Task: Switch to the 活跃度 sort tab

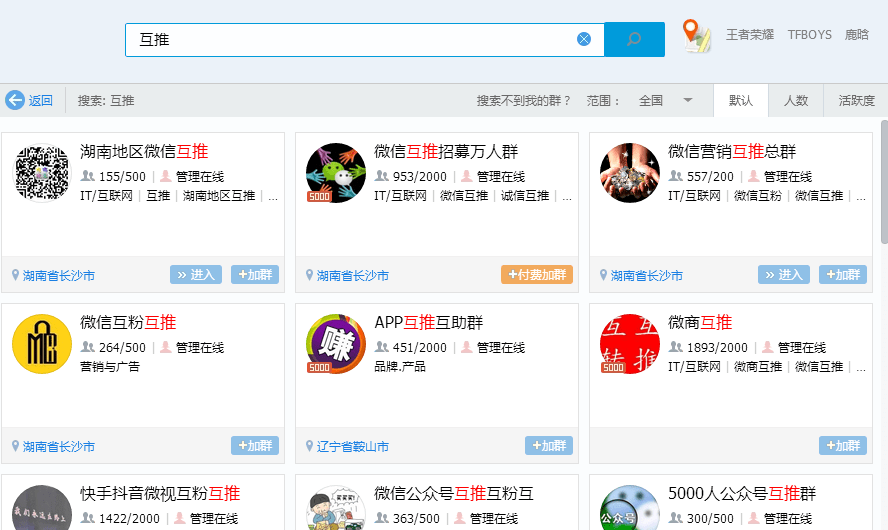Action: [856, 100]
